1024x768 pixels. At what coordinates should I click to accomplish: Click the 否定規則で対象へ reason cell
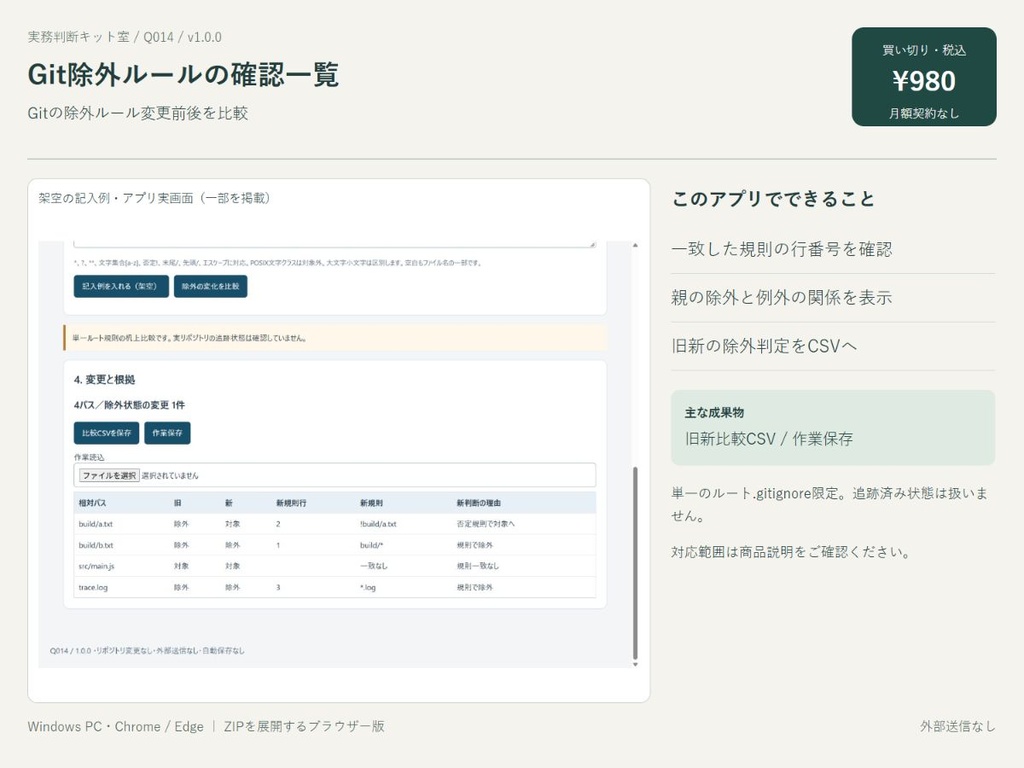[485, 524]
